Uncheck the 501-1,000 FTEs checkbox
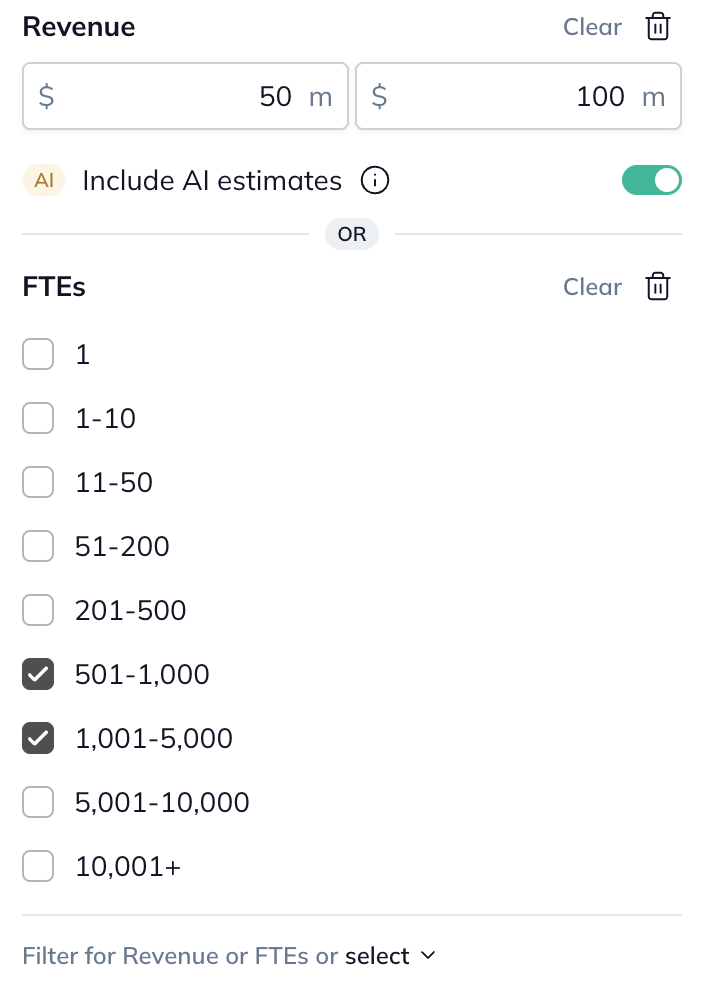The image size is (714, 984). (x=38, y=675)
